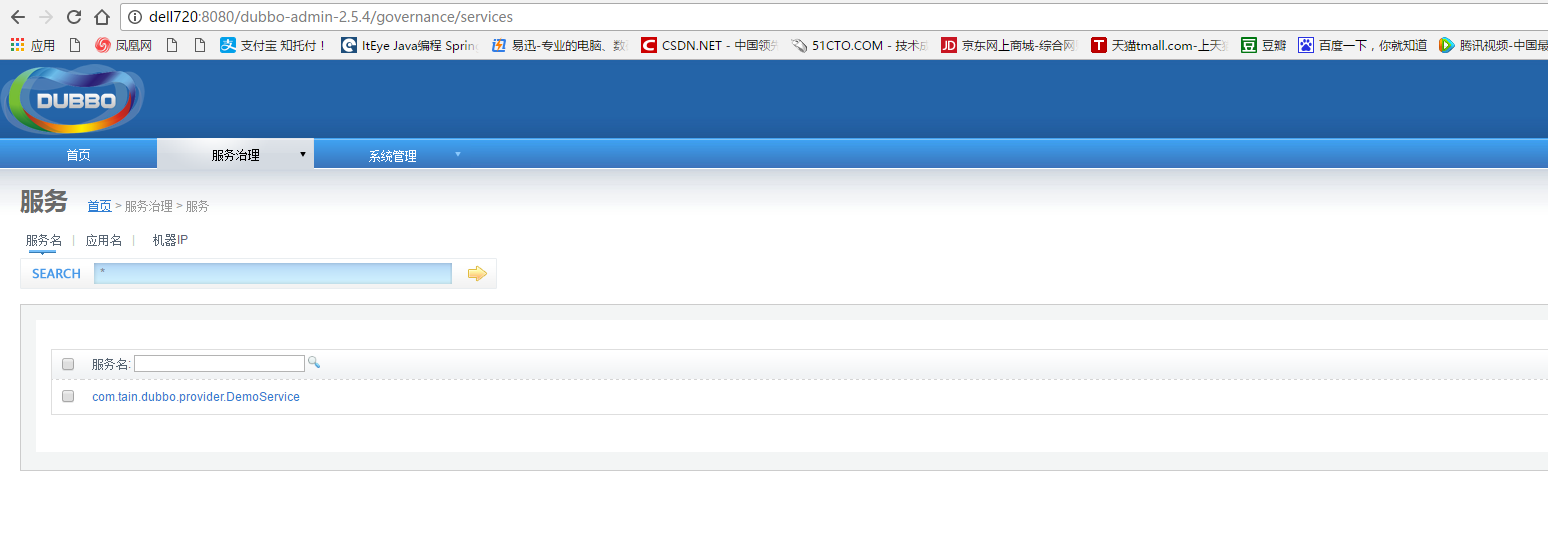1548x552 pixels.
Task: Click the SEARCH text input box
Action: tap(273, 273)
